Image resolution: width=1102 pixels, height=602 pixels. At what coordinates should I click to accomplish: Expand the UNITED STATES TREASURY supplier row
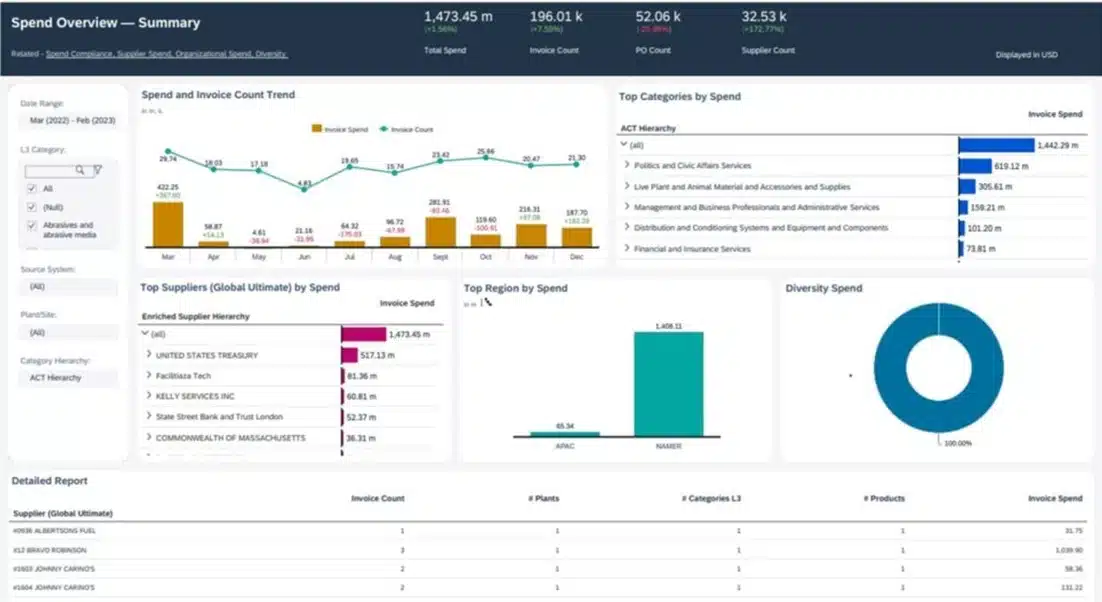149,355
